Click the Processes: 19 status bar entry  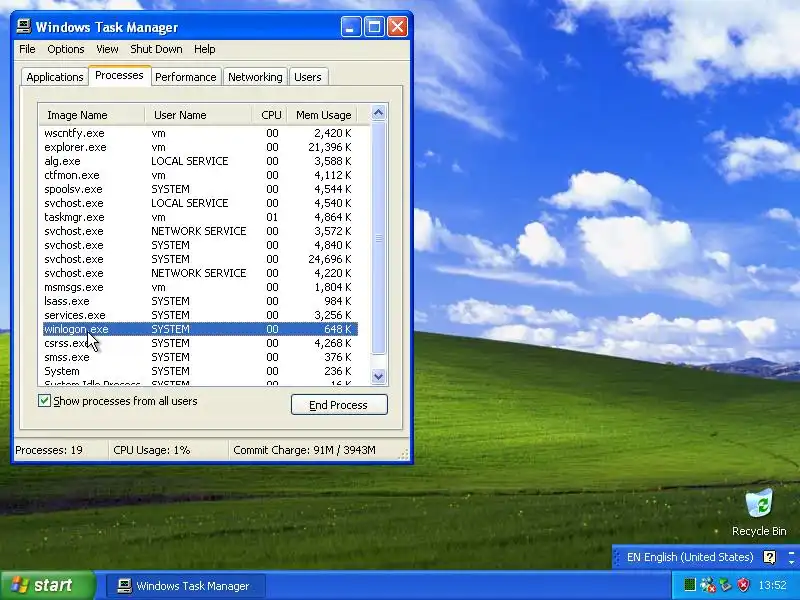49,450
